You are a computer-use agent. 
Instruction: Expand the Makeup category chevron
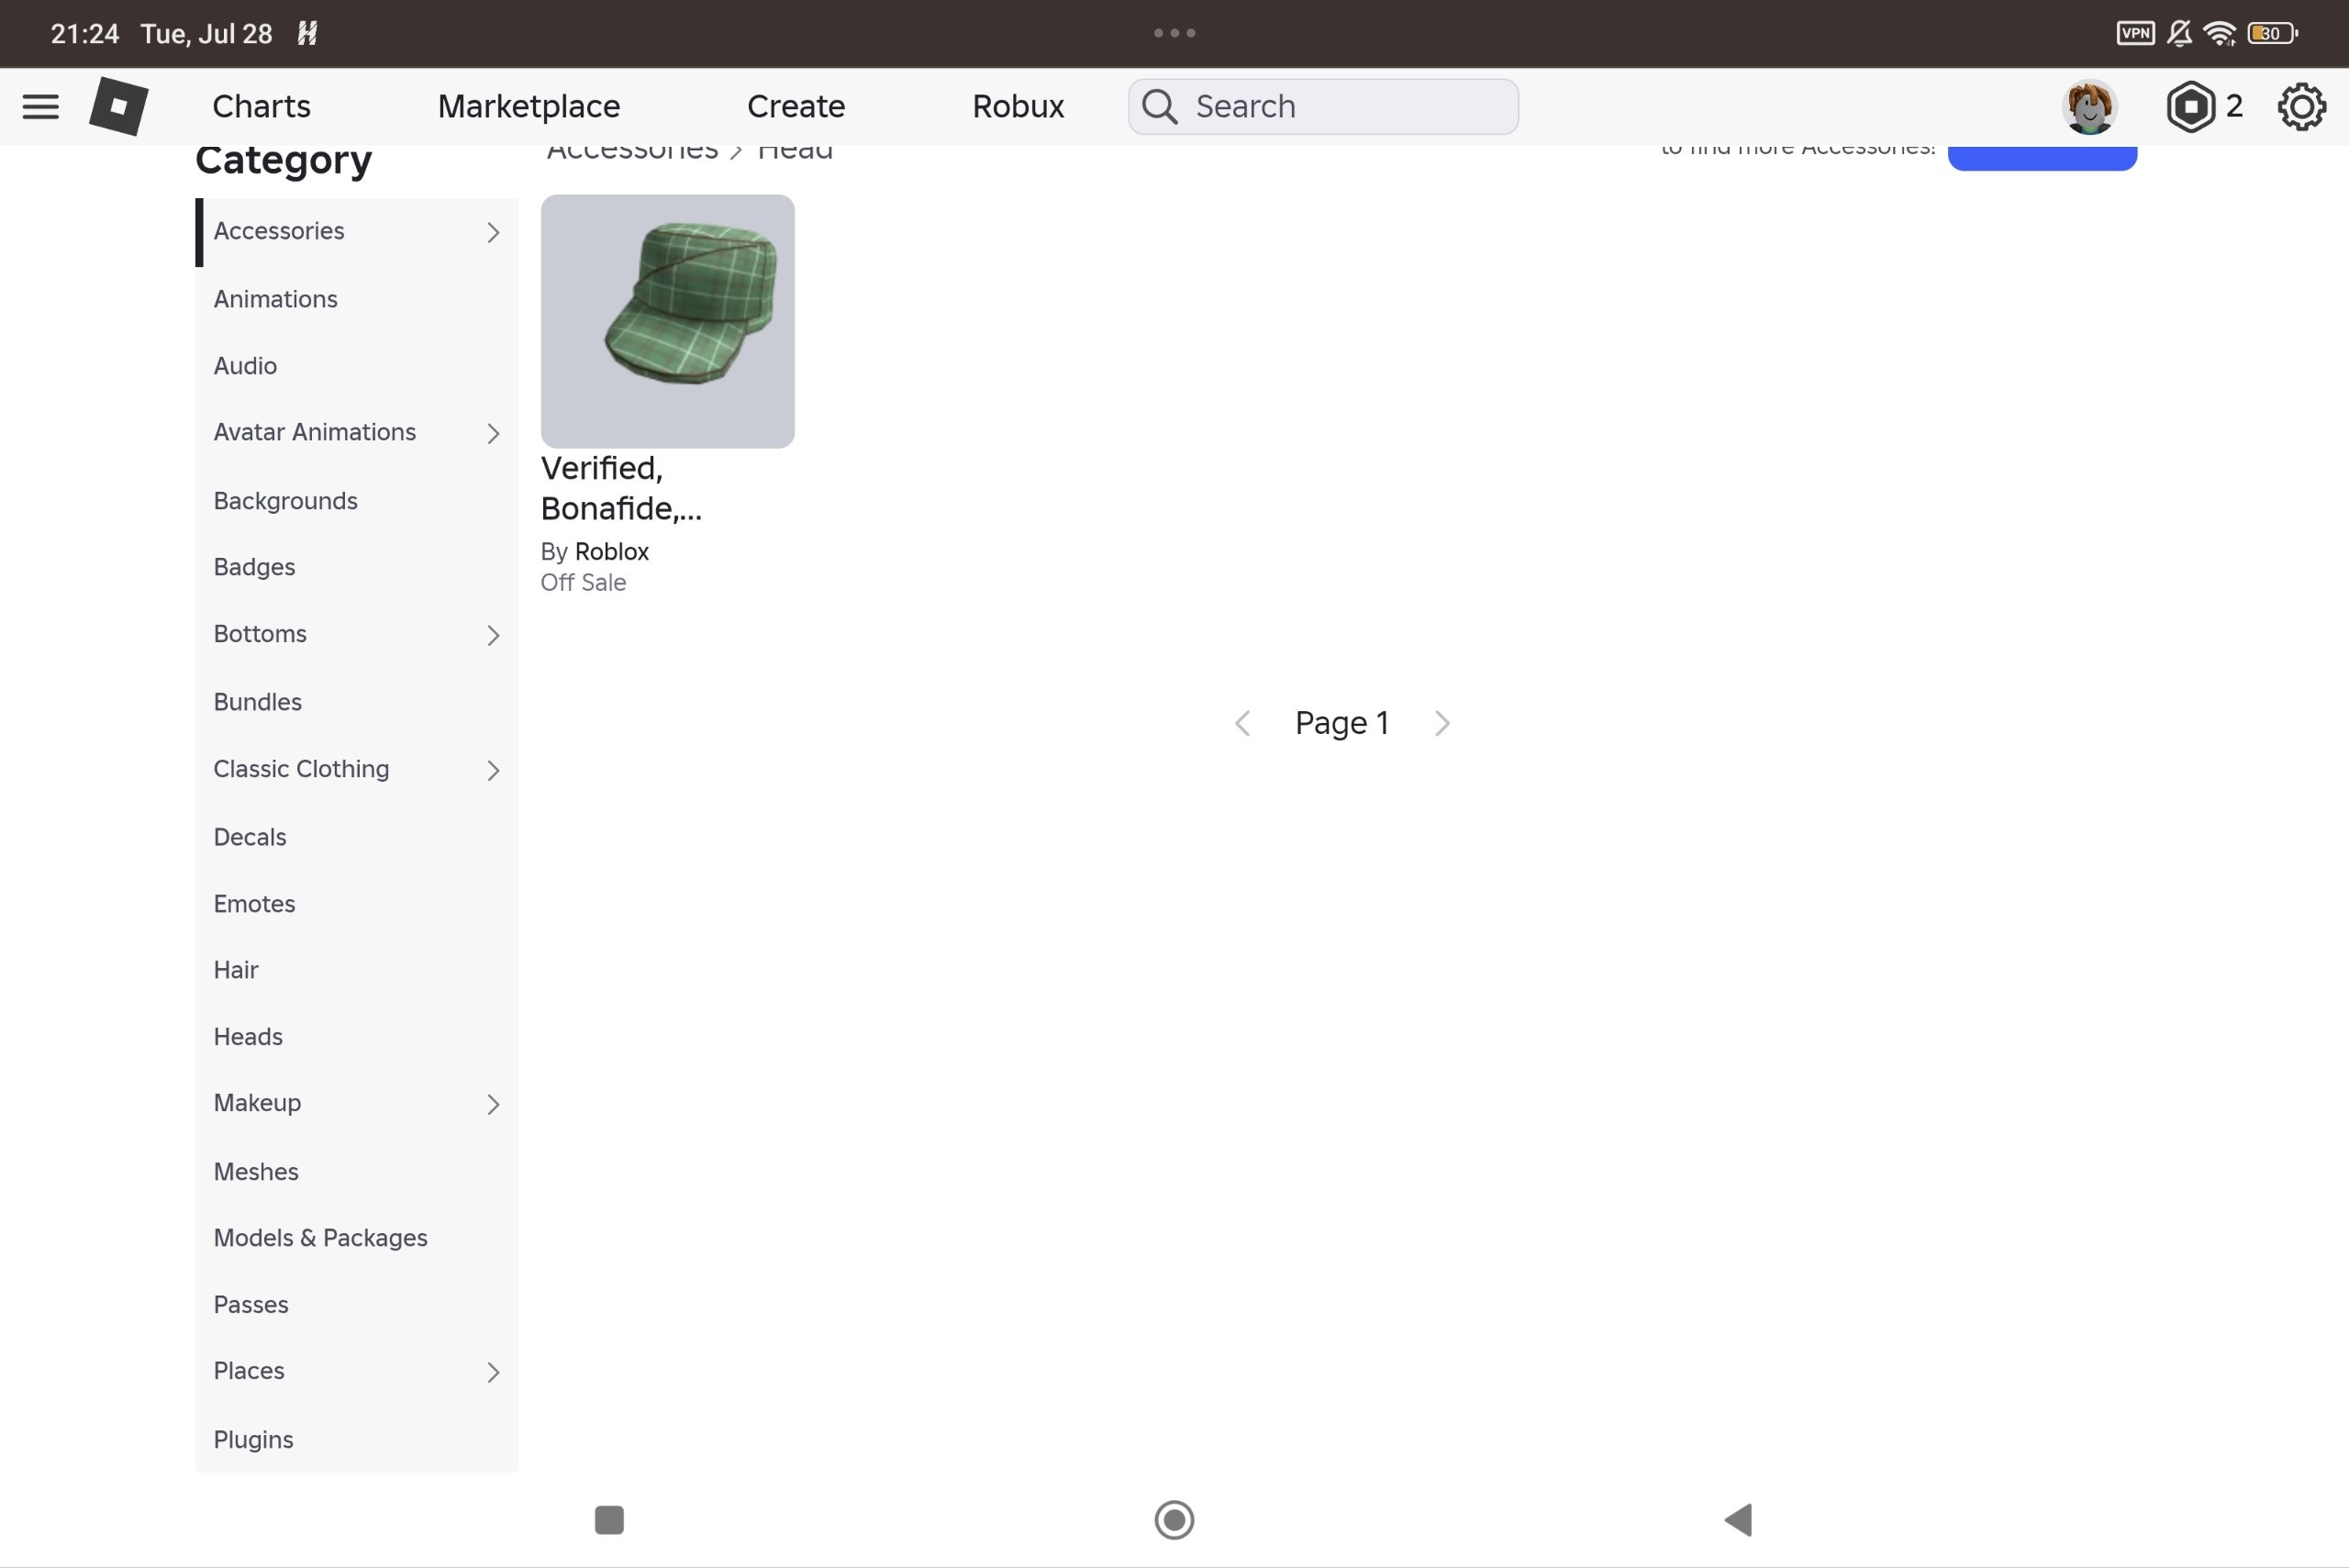click(493, 1104)
